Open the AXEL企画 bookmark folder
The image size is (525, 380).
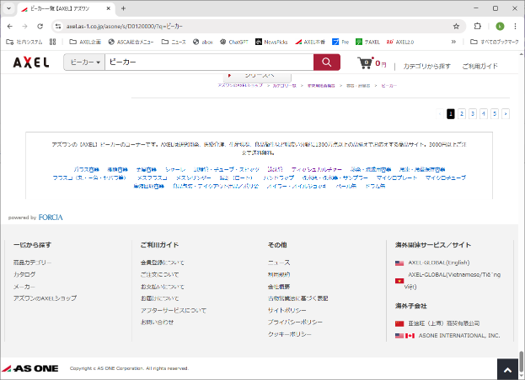point(85,42)
